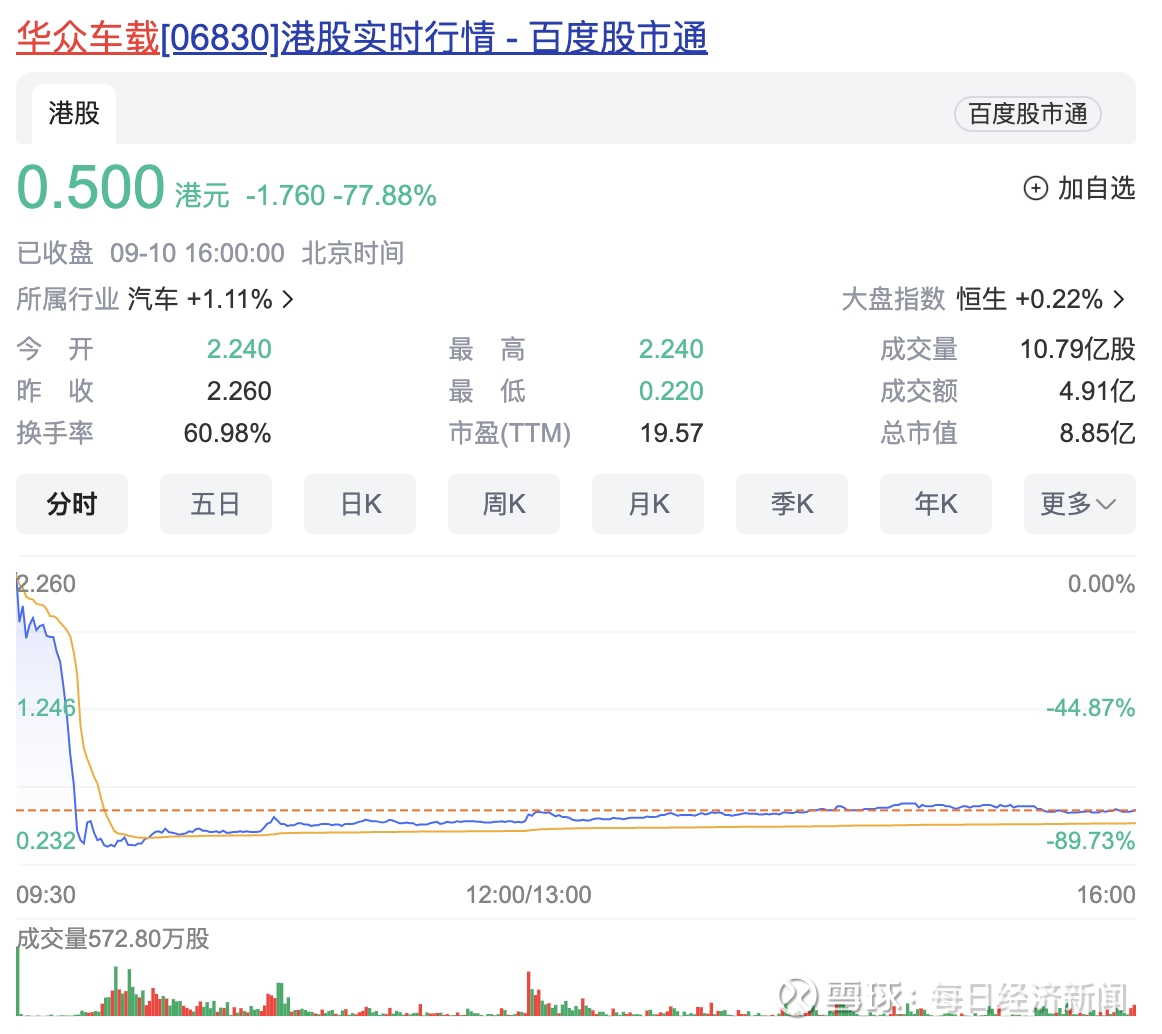Click the 2.260 chart axis label
The height and width of the screenshot is (1034, 1162).
46,584
